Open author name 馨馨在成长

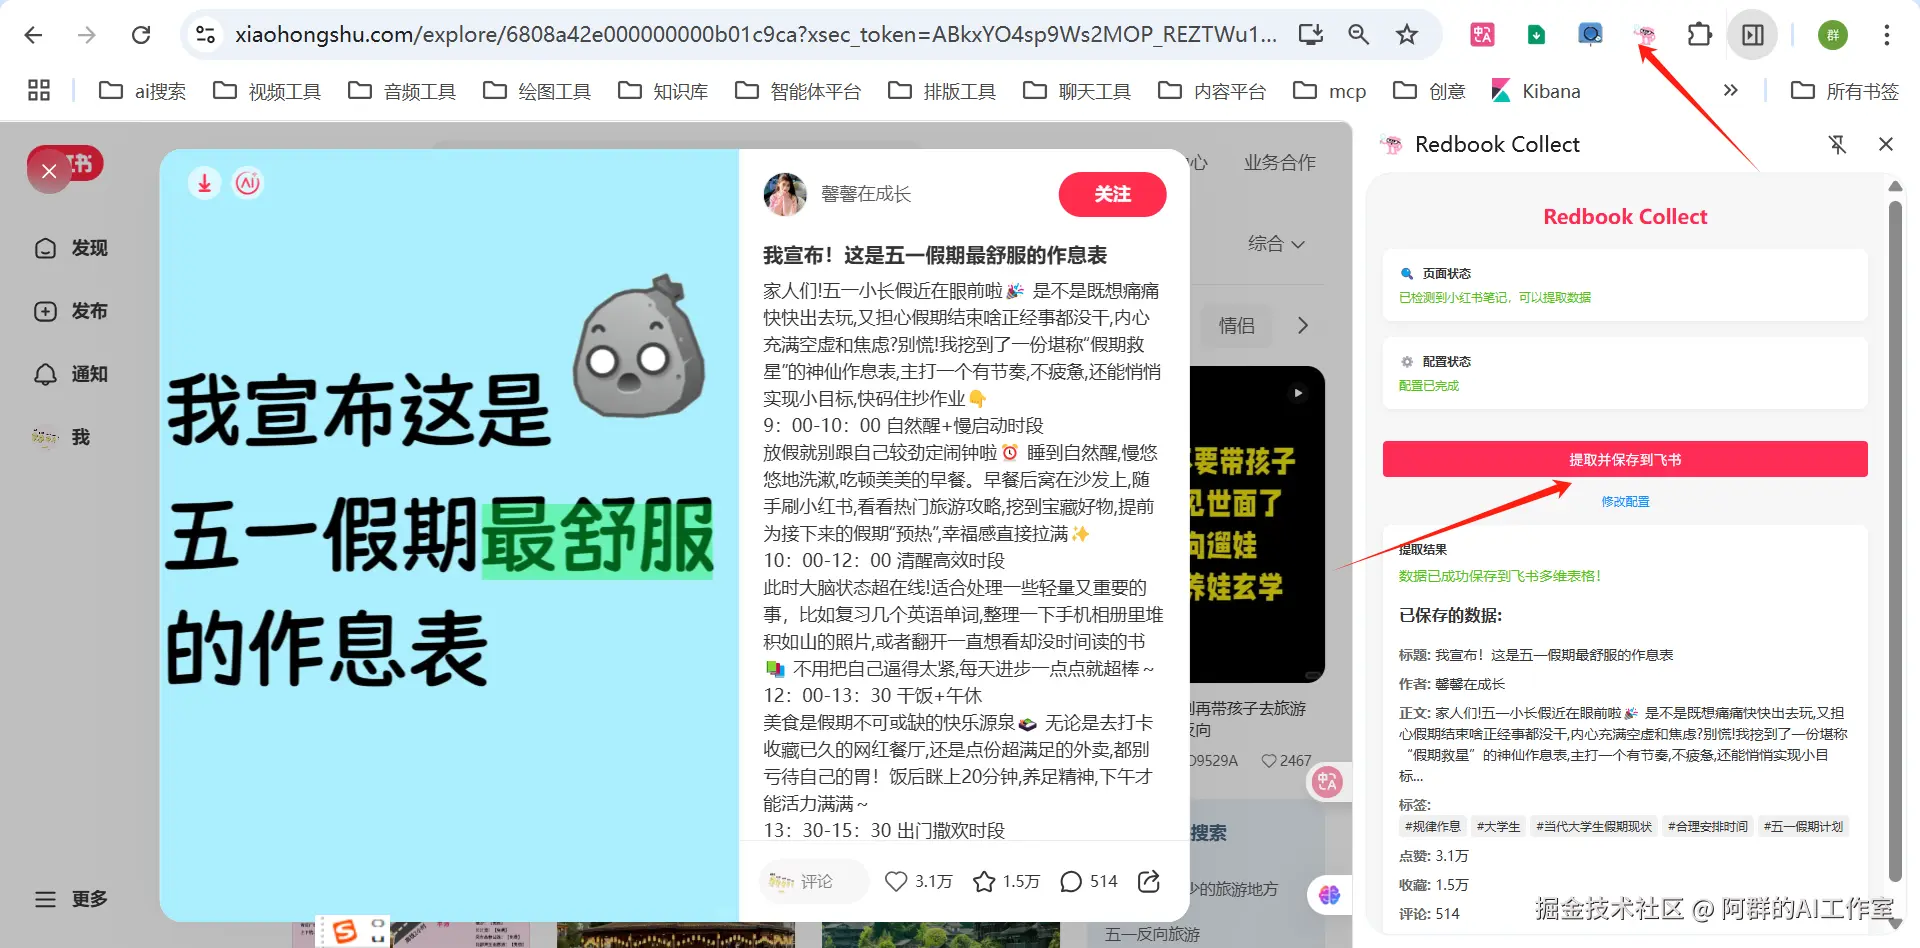point(866,194)
